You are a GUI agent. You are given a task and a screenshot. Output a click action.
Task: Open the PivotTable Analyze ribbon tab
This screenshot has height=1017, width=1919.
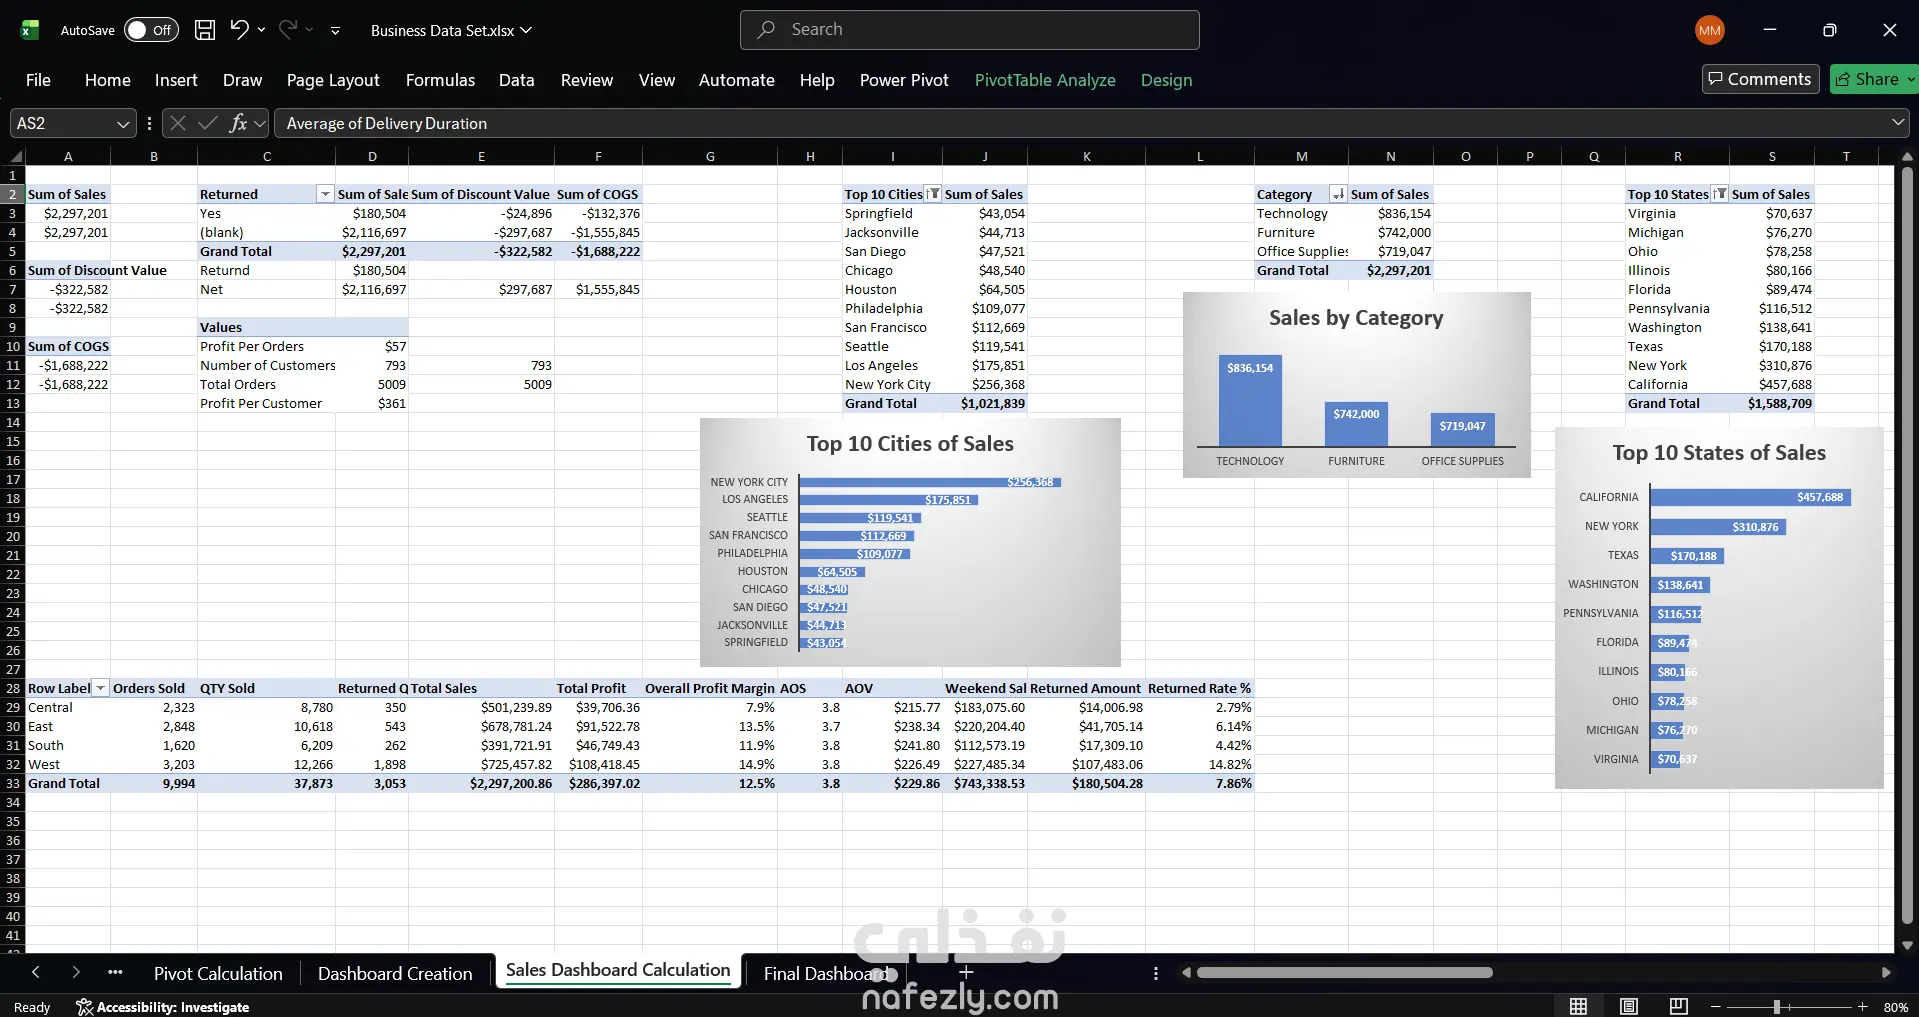click(1045, 80)
